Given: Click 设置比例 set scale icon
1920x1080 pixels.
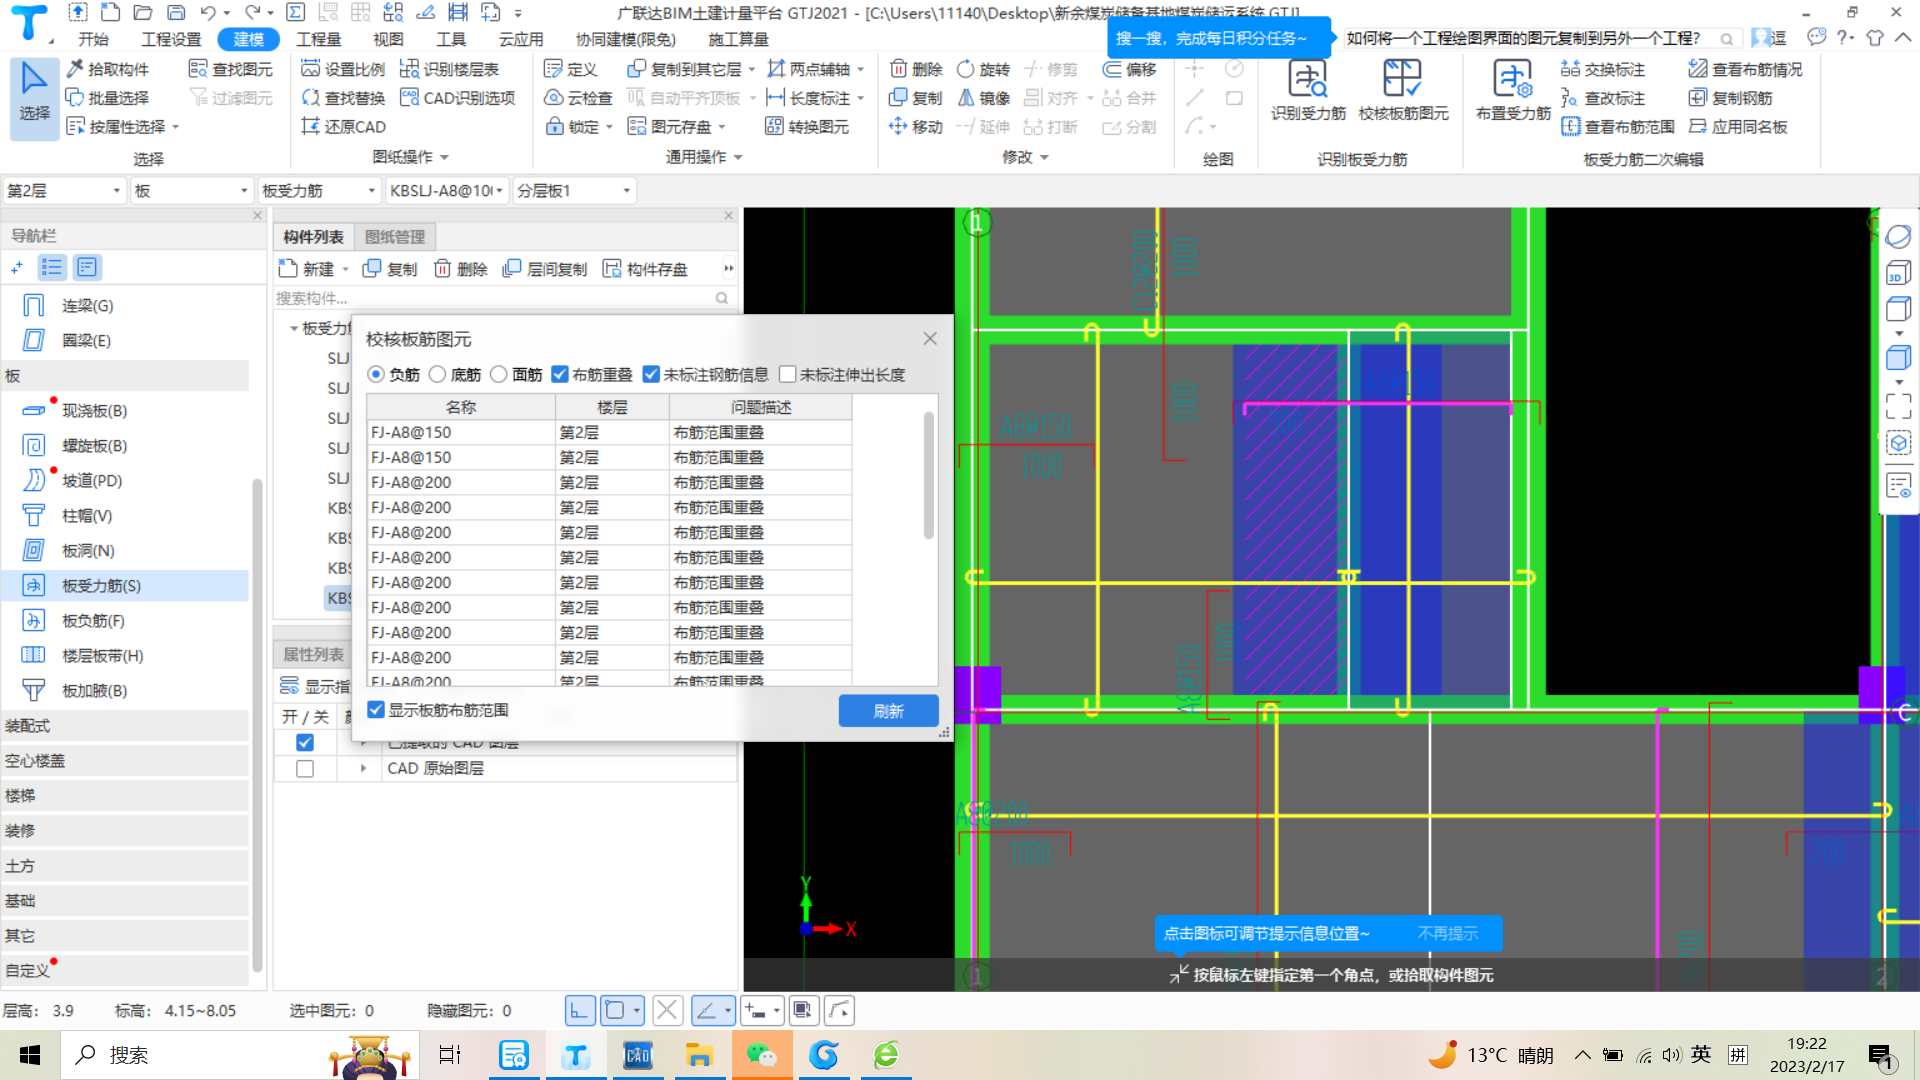Looking at the screenshot, I should pos(343,69).
